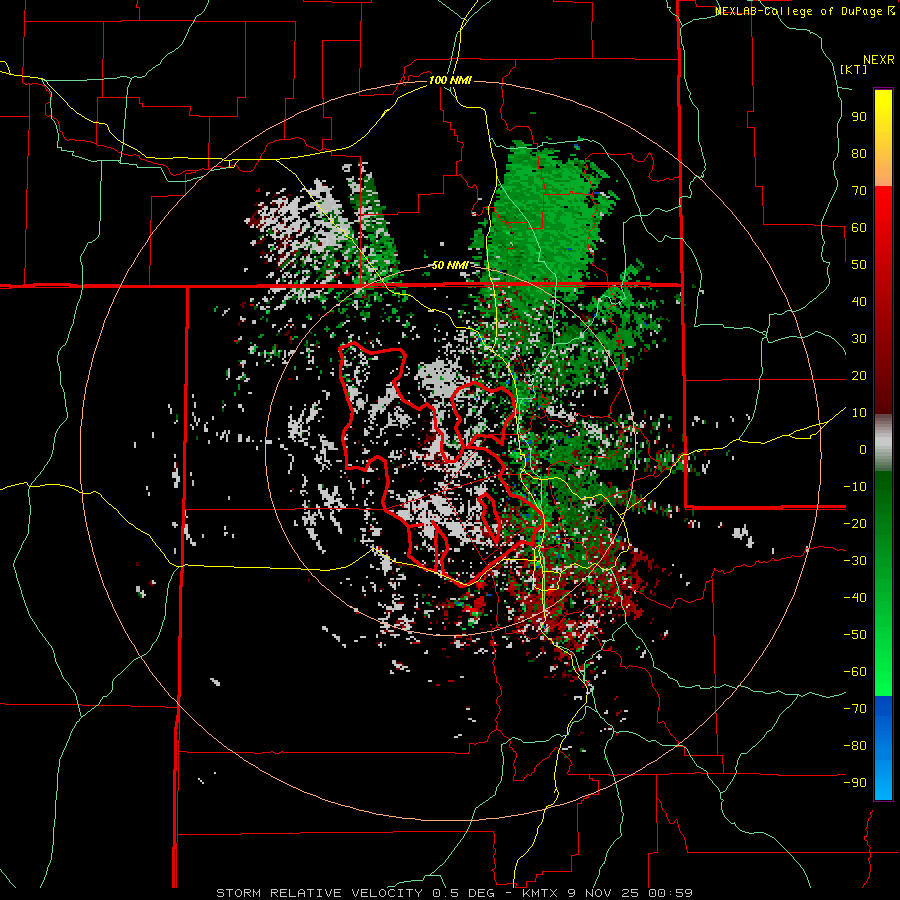900x900 pixels.
Task: Click the 80 value on the velocity scale
Action: pyautogui.click(x=859, y=153)
